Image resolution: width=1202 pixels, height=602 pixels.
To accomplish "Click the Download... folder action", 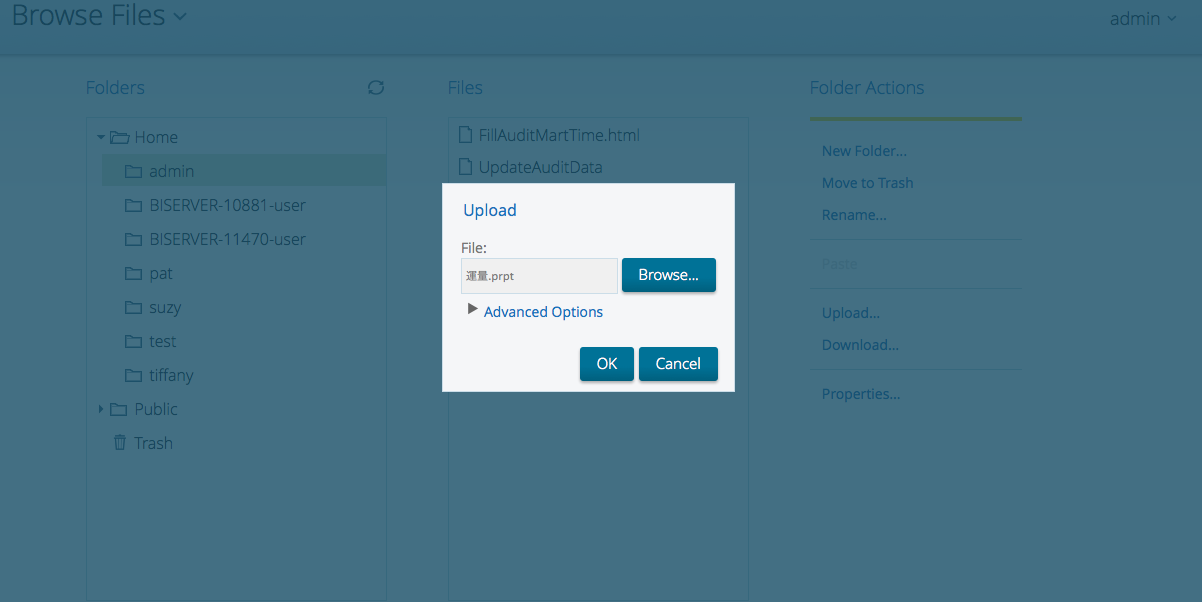I will [x=860, y=345].
